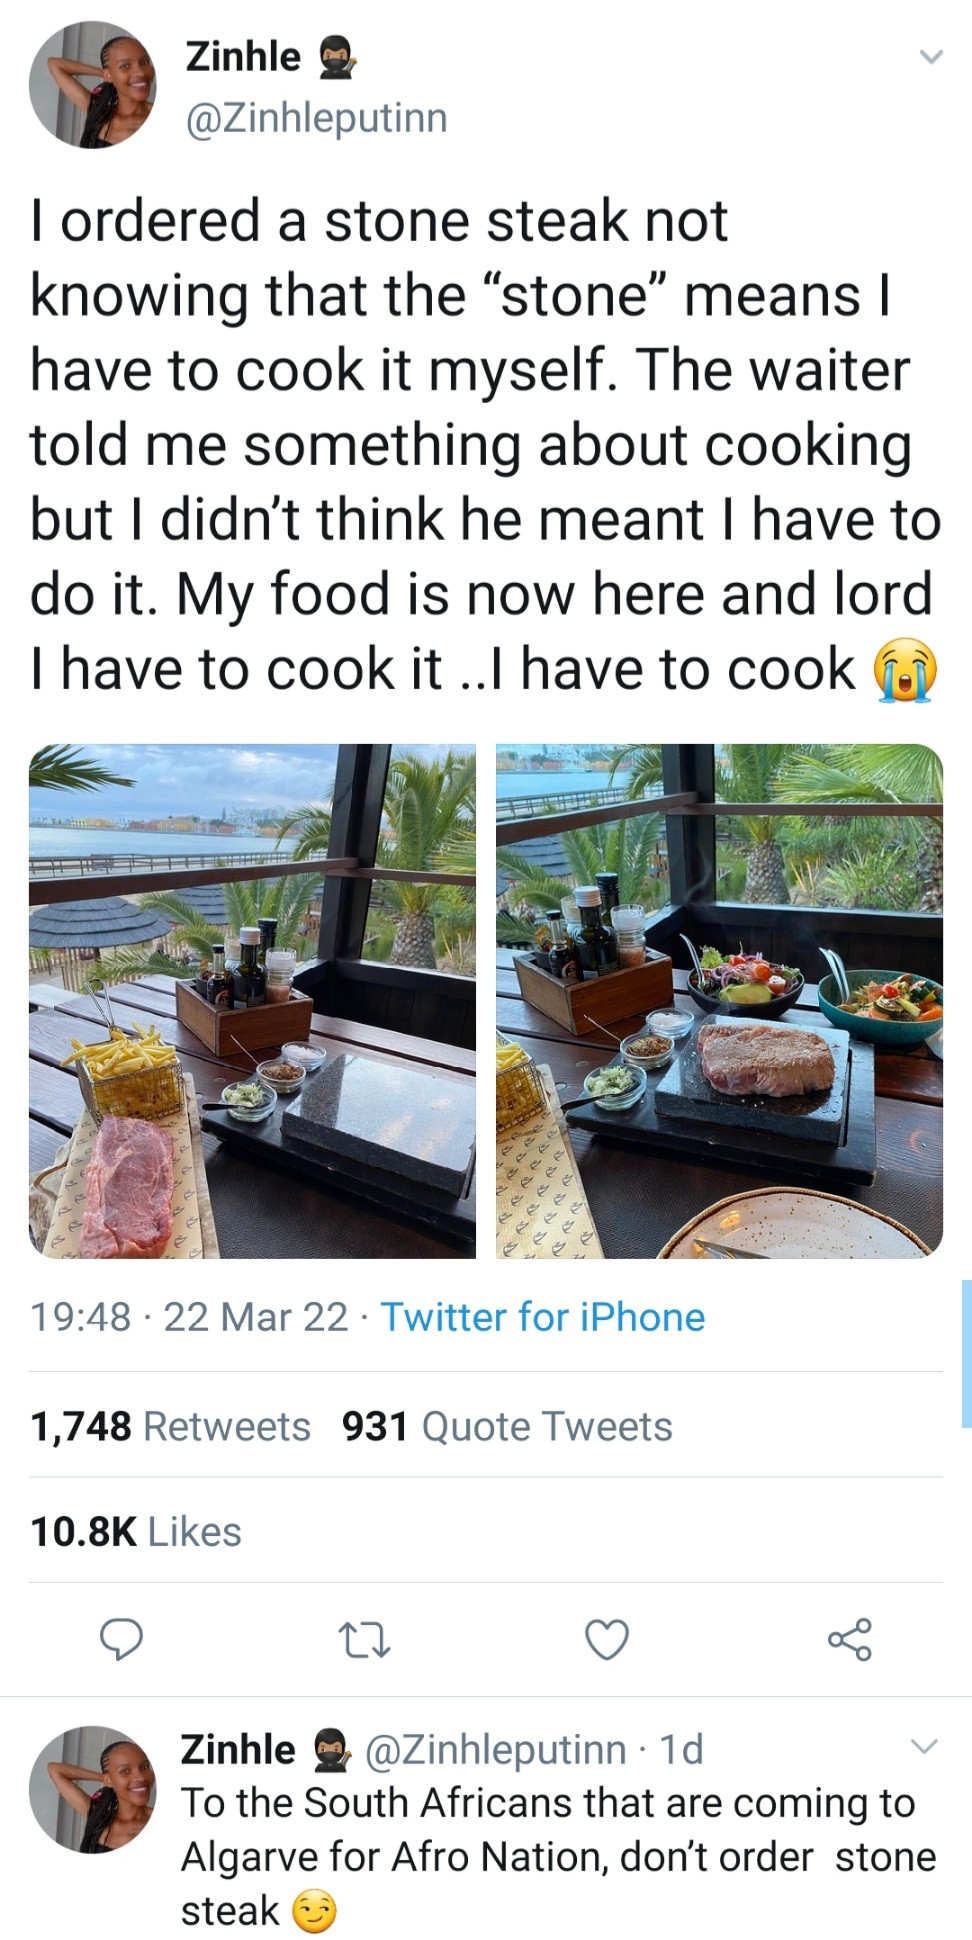Expand the main tweet options chevron
This screenshot has width=972, height=1940.
pos(930,58)
